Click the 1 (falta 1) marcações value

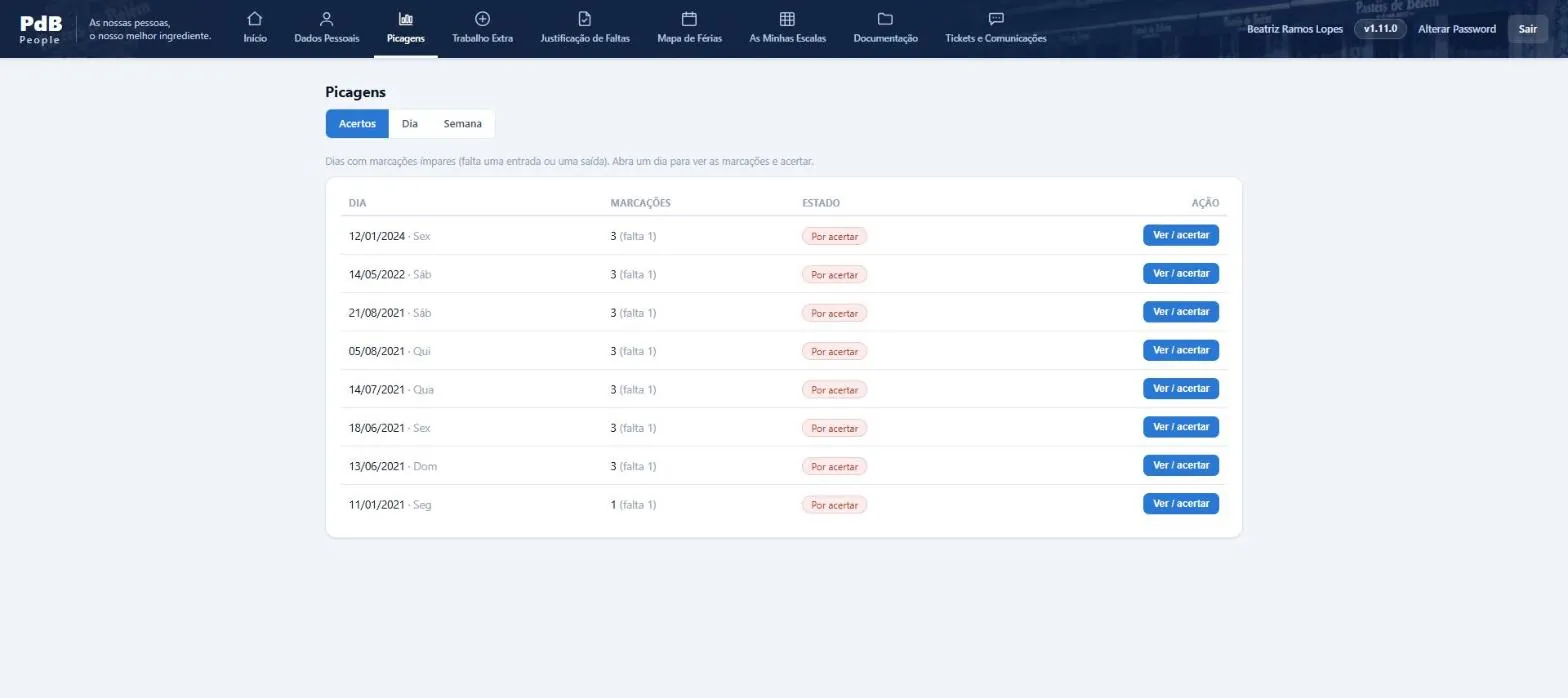tap(633, 505)
